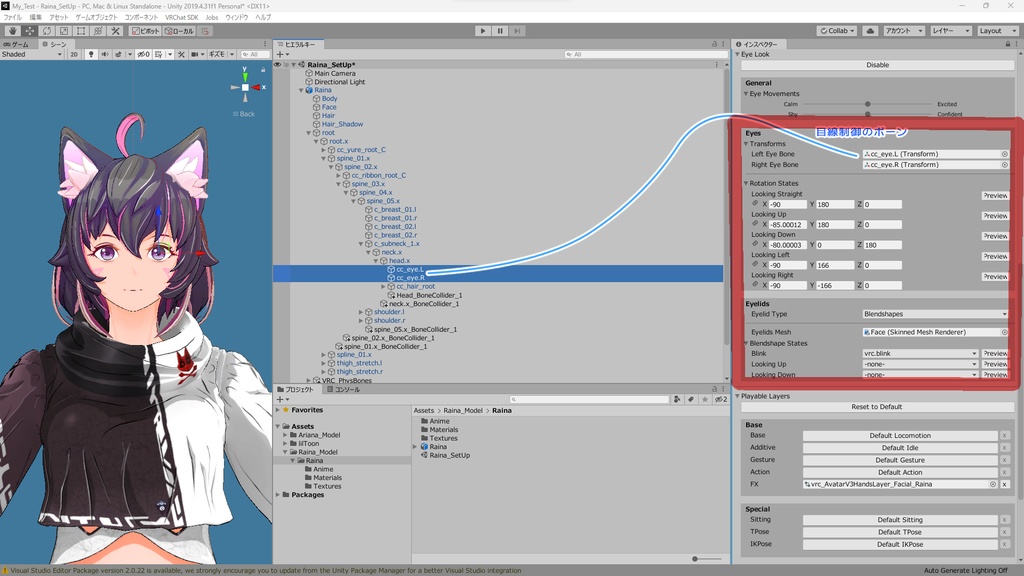The image size is (1024, 576).
Task: Open the レイヤー layers dropdown
Action: coord(950,31)
